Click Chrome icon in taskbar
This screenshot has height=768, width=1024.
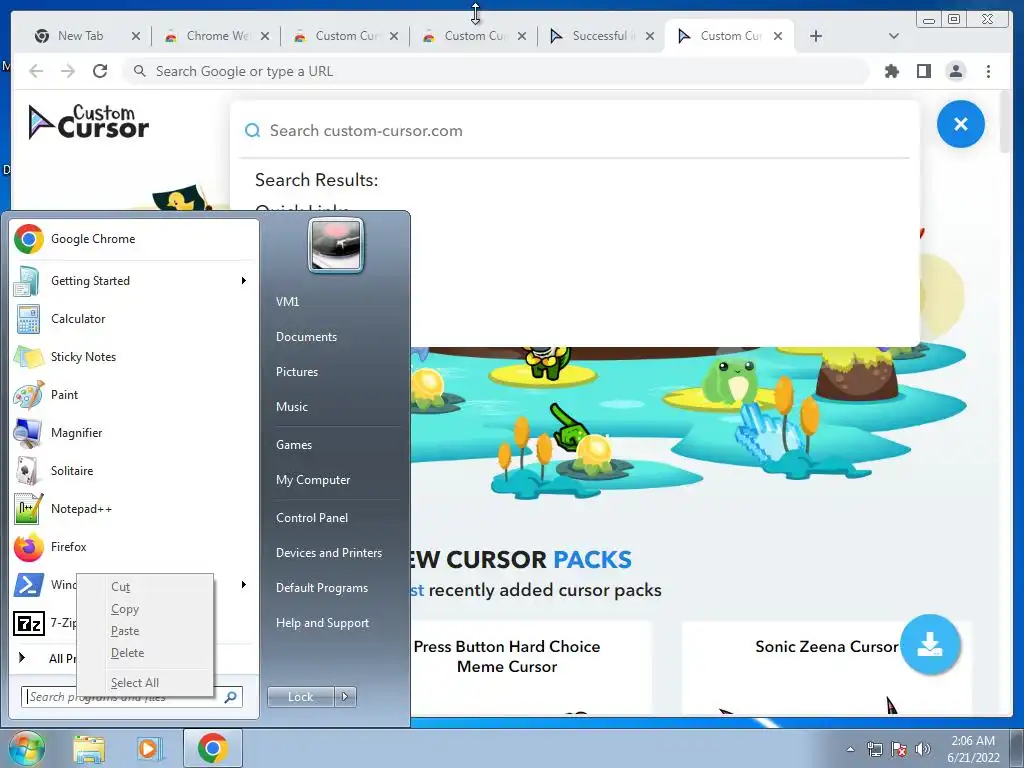point(213,748)
